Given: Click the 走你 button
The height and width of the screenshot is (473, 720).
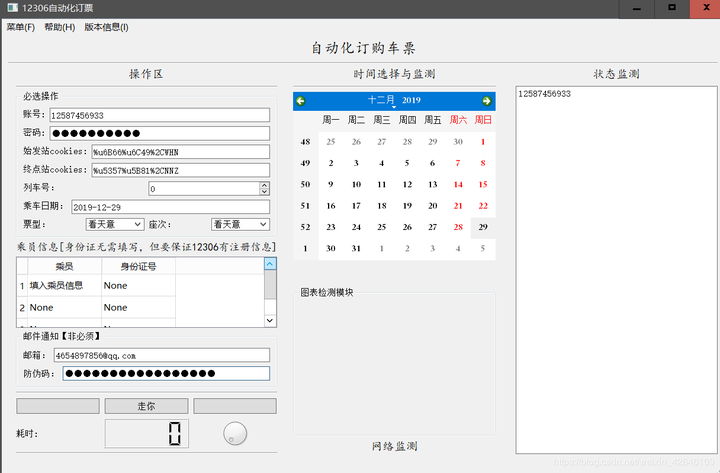Looking at the screenshot, I should point(146,406).
